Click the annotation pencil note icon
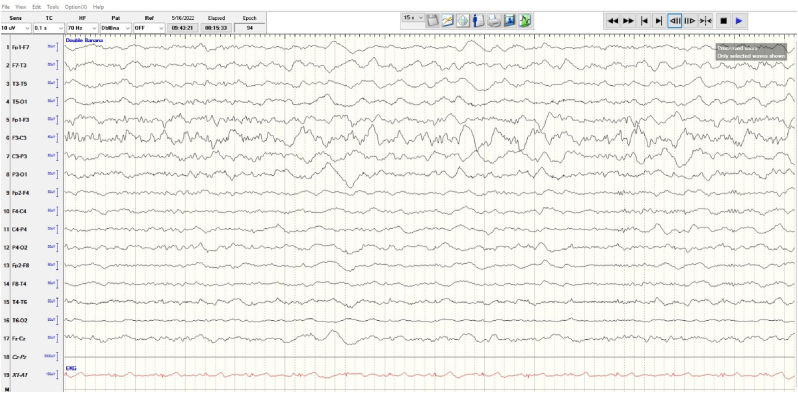Image resolution: width=798 pixels, height=393 pixels. 447,21
